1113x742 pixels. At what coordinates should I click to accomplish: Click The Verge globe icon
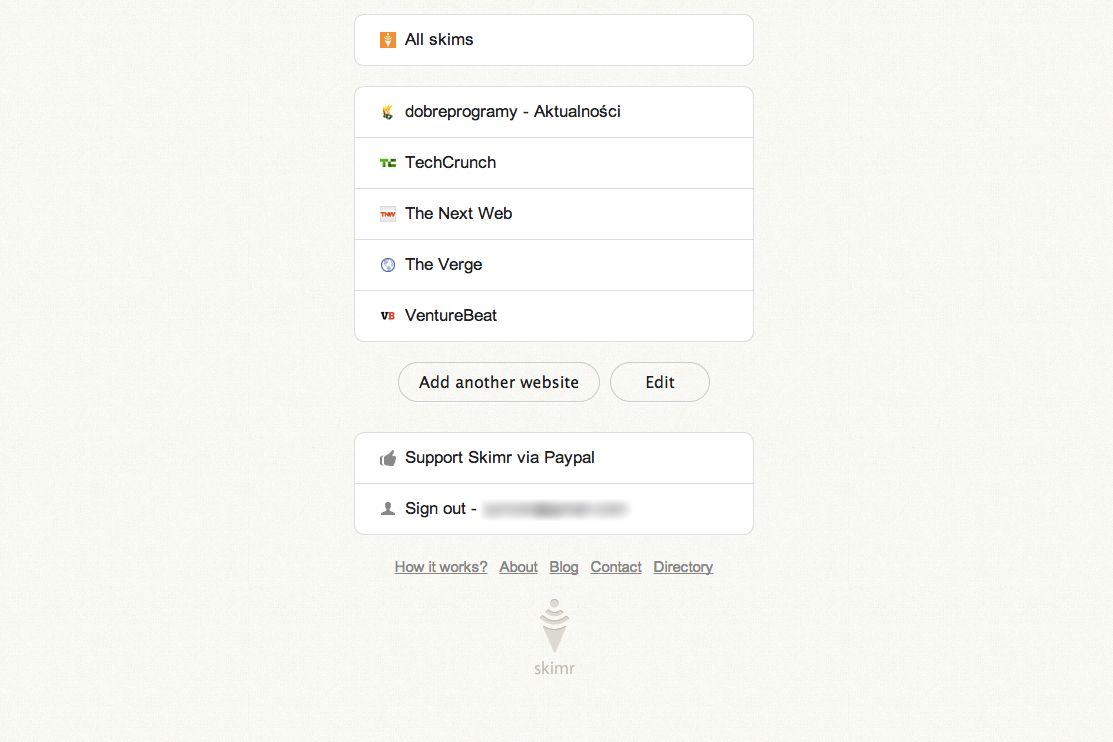[x=388, y=265]
